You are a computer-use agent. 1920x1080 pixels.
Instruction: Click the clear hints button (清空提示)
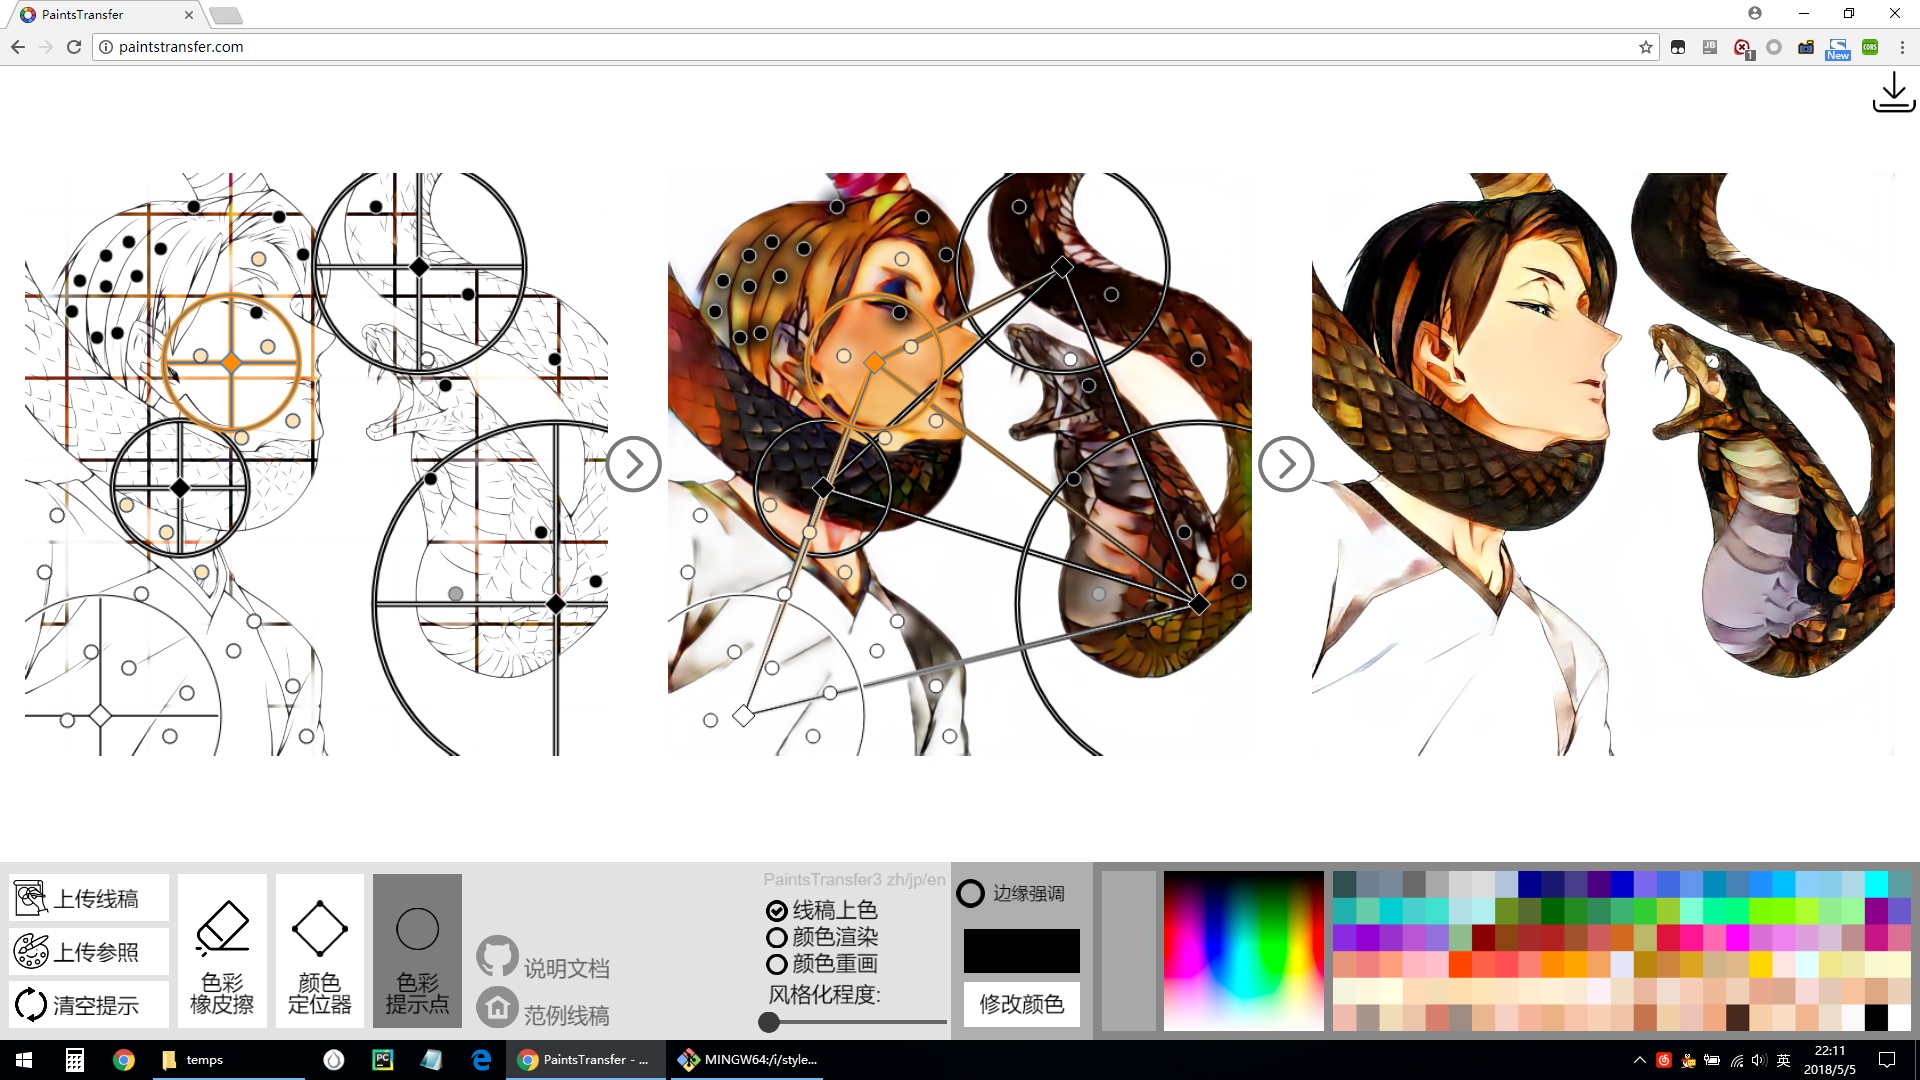[x=89, y=1004]
